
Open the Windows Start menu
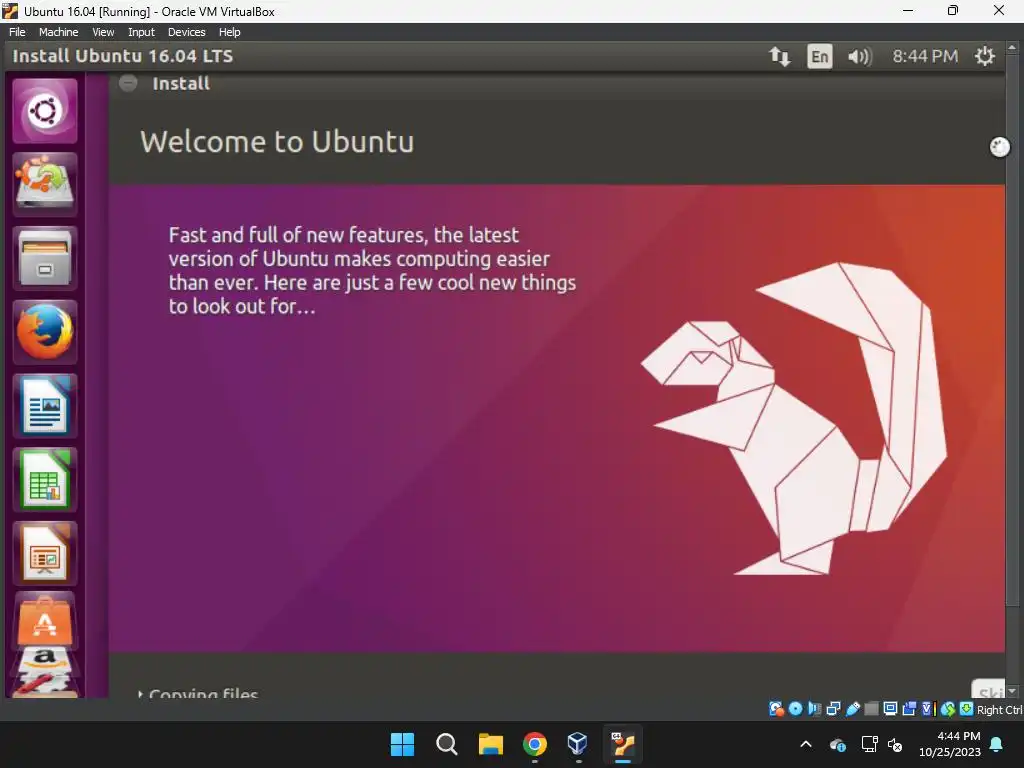pos(402,744)
